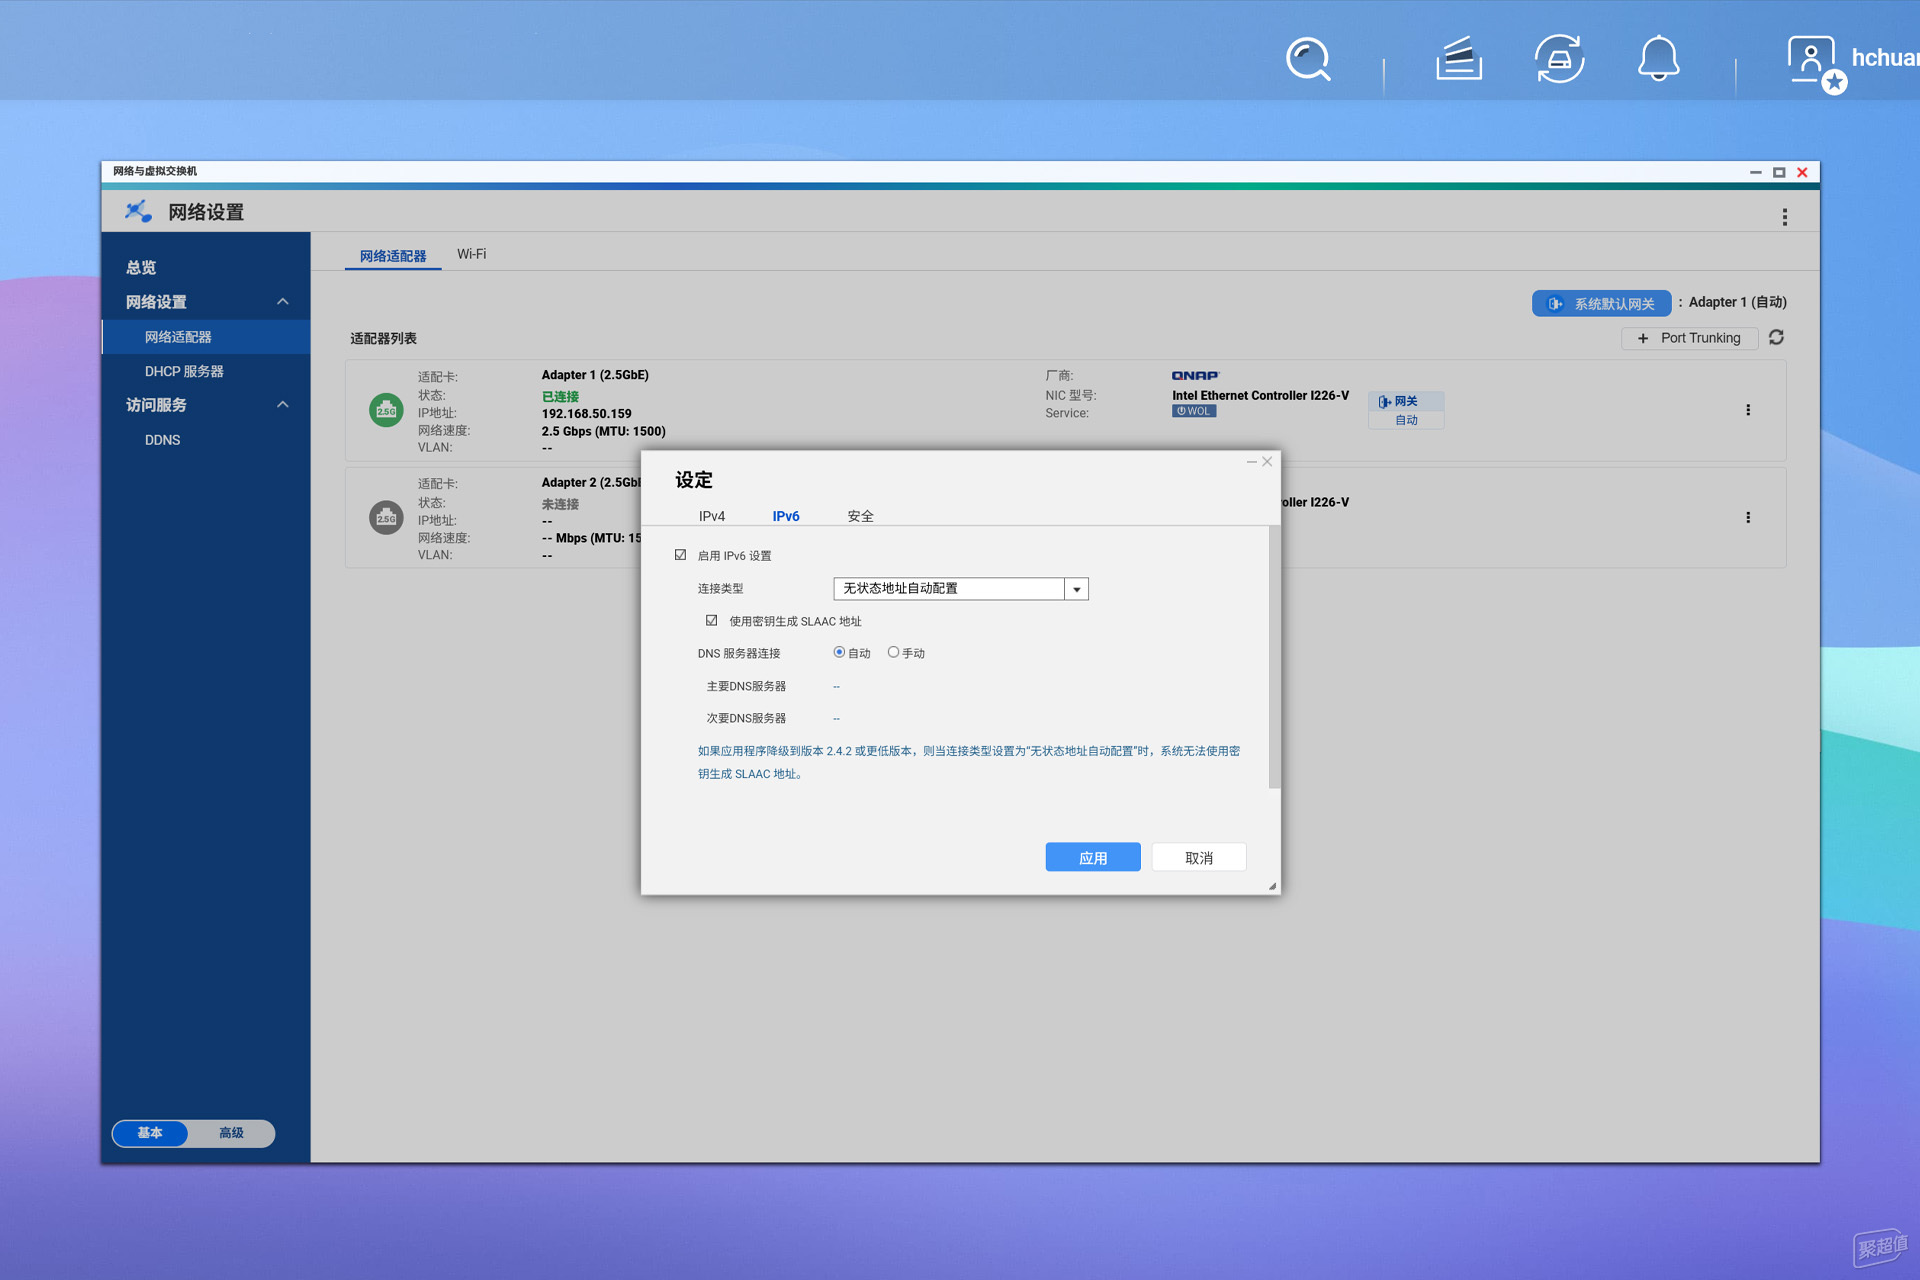The image size is (1920, 1280).
Task: Open background tasks stack icon
Action: (x=1459, y=59)
